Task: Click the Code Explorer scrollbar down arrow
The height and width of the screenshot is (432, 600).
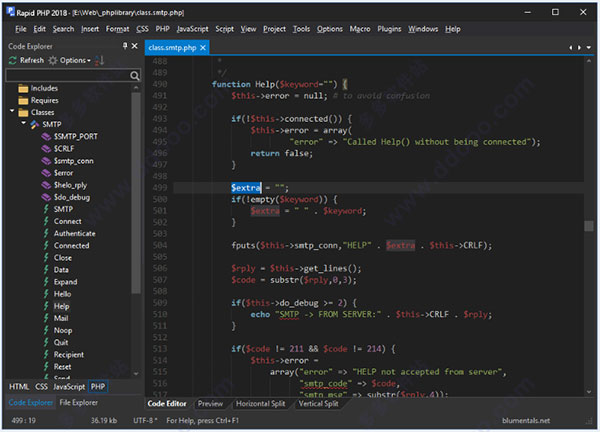Action: point(136,373)
